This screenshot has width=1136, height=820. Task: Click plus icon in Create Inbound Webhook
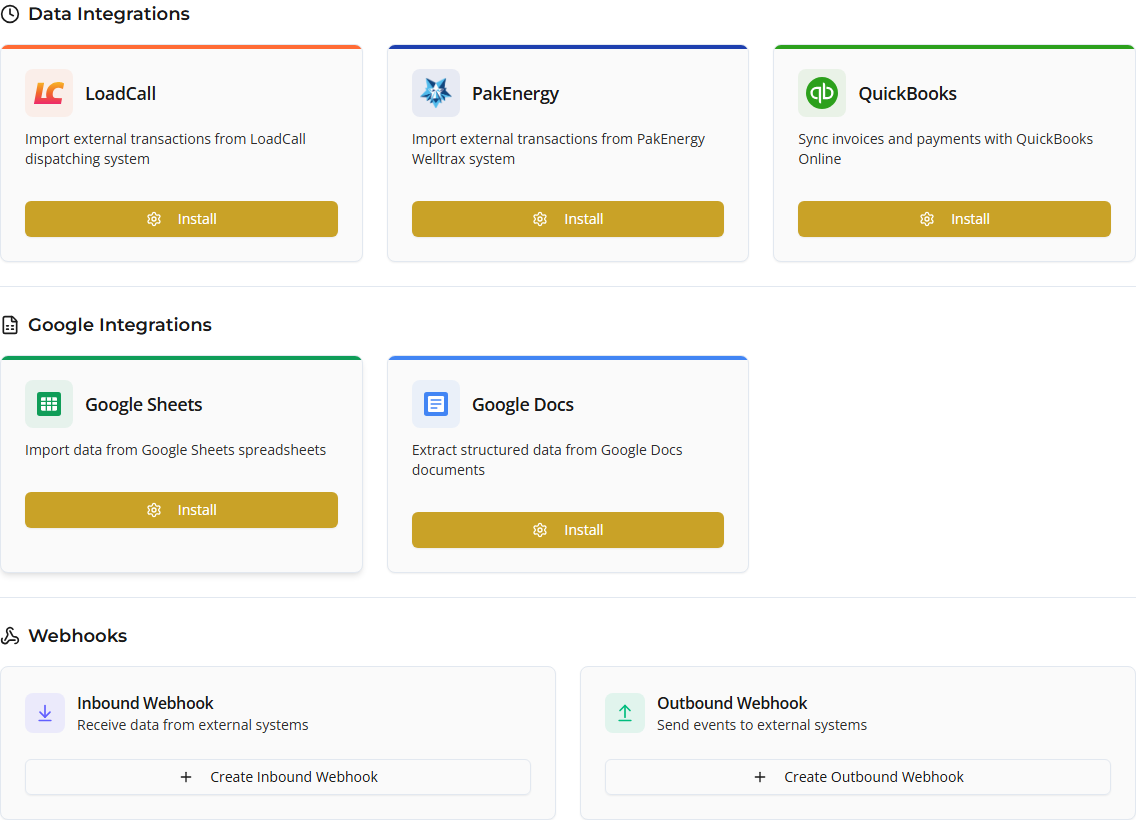[186, 777]
